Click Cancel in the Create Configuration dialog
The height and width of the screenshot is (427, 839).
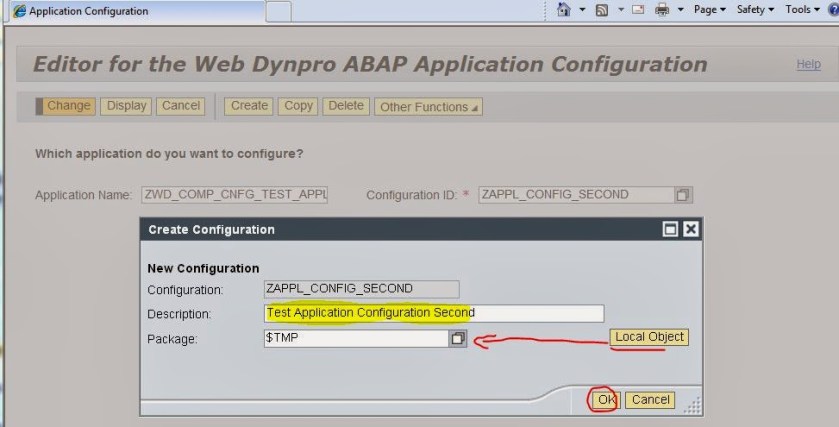(650, 400)
